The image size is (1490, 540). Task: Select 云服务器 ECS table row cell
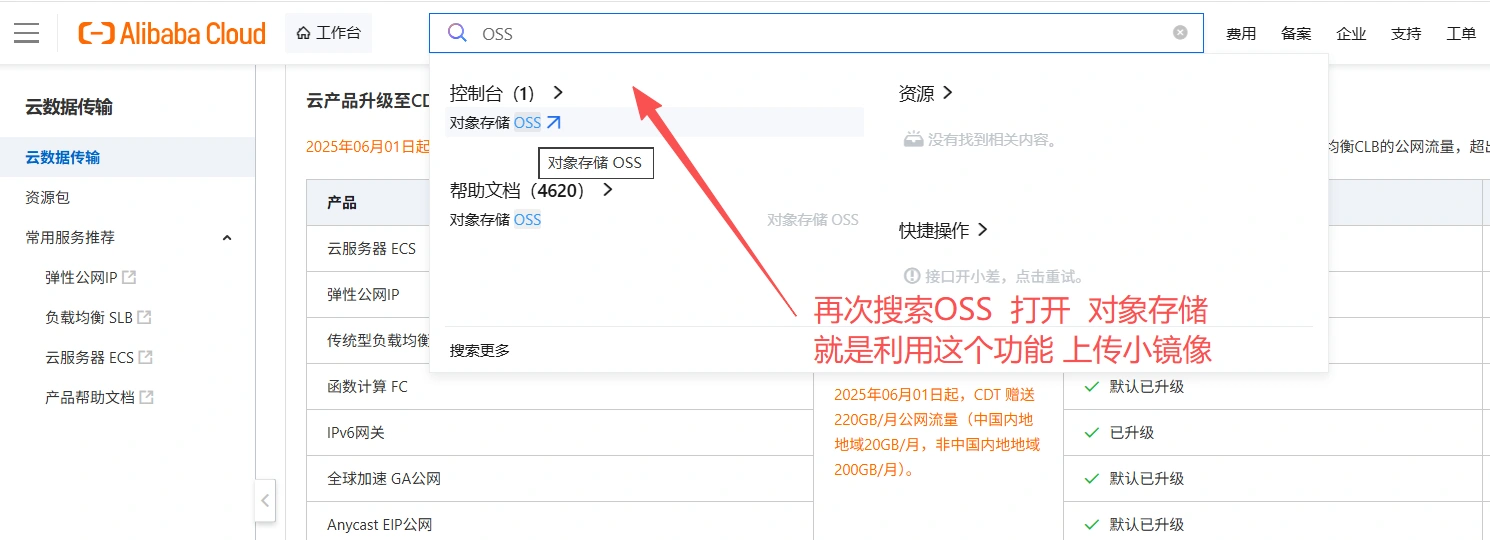pos(372,248)
